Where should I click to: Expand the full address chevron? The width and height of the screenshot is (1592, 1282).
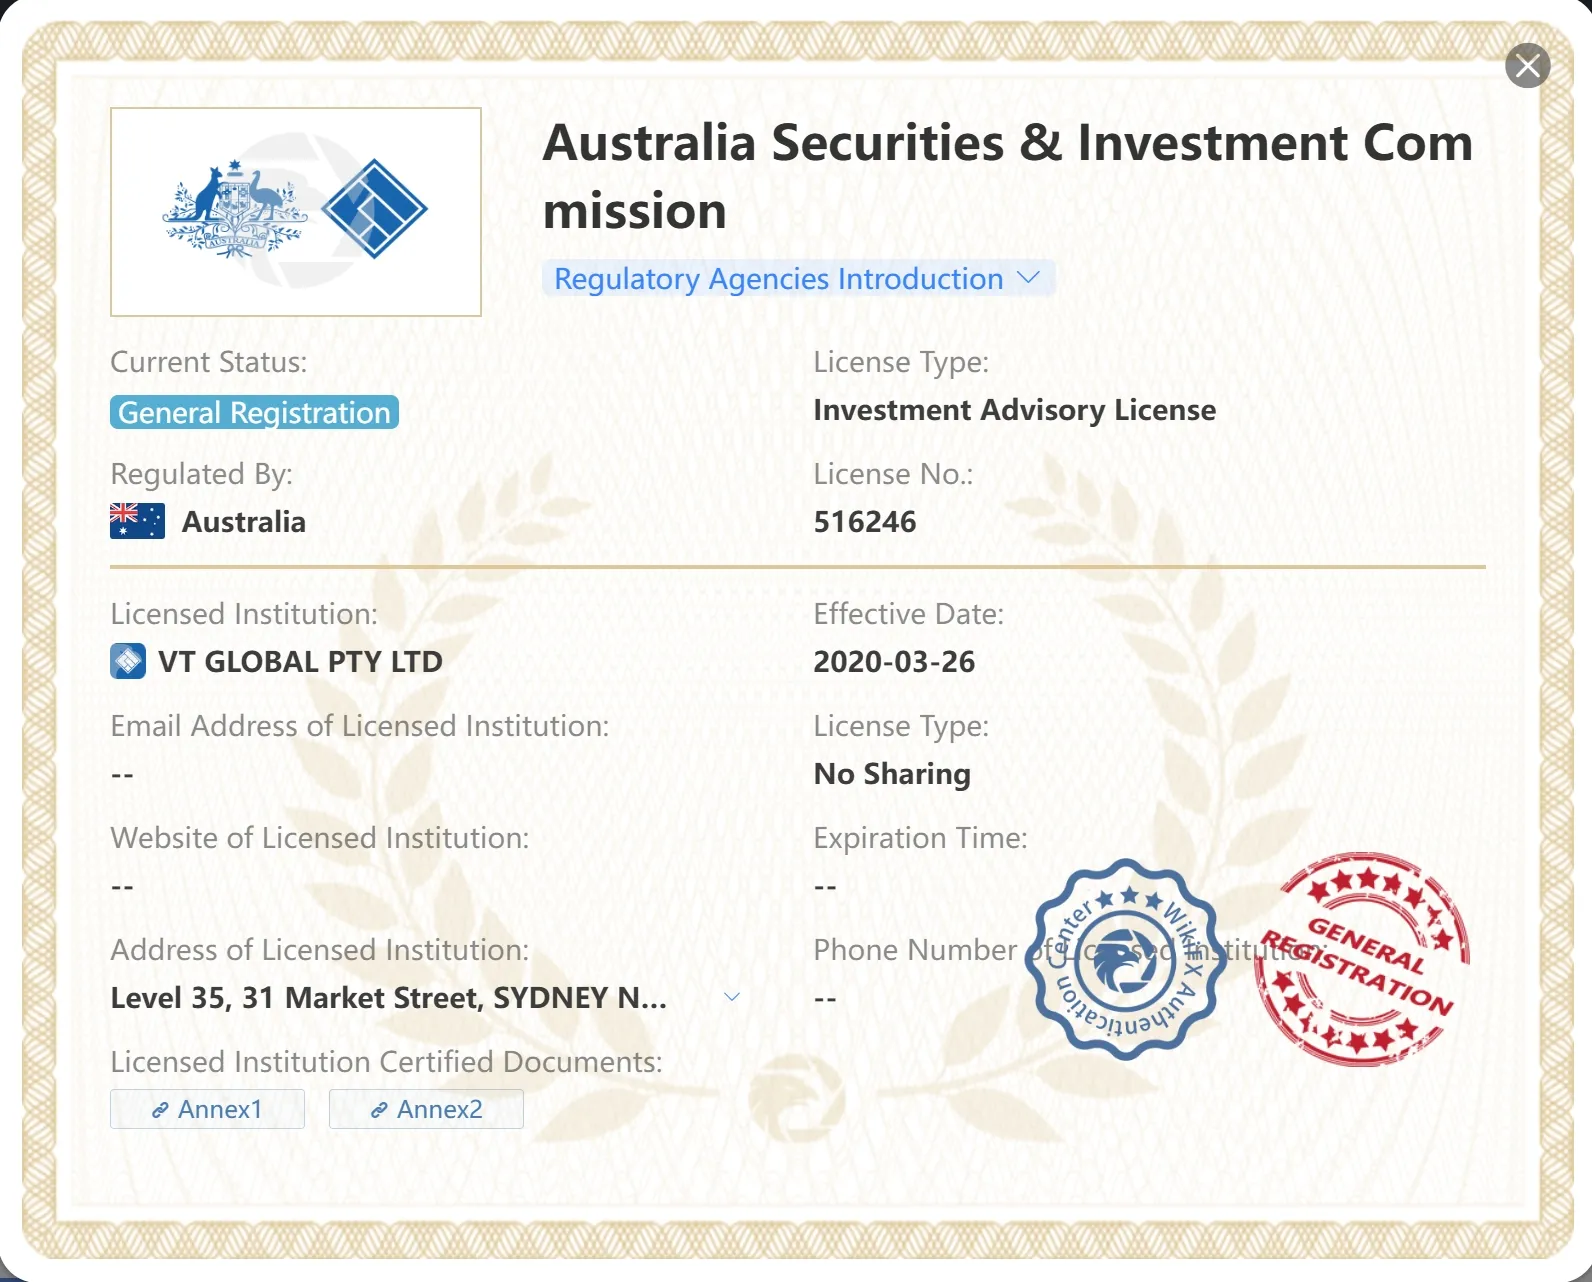pos(732,997)
